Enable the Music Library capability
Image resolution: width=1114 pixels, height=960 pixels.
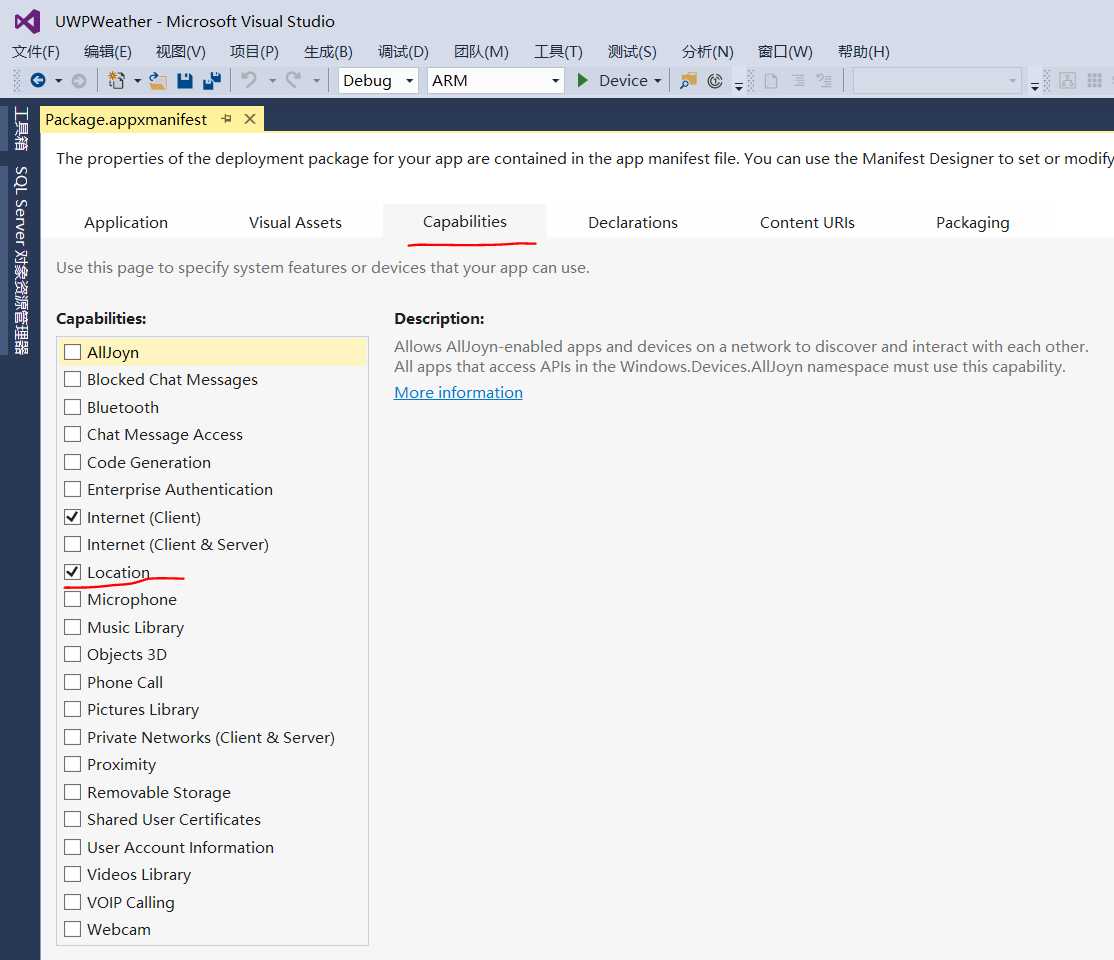(72, 627)
